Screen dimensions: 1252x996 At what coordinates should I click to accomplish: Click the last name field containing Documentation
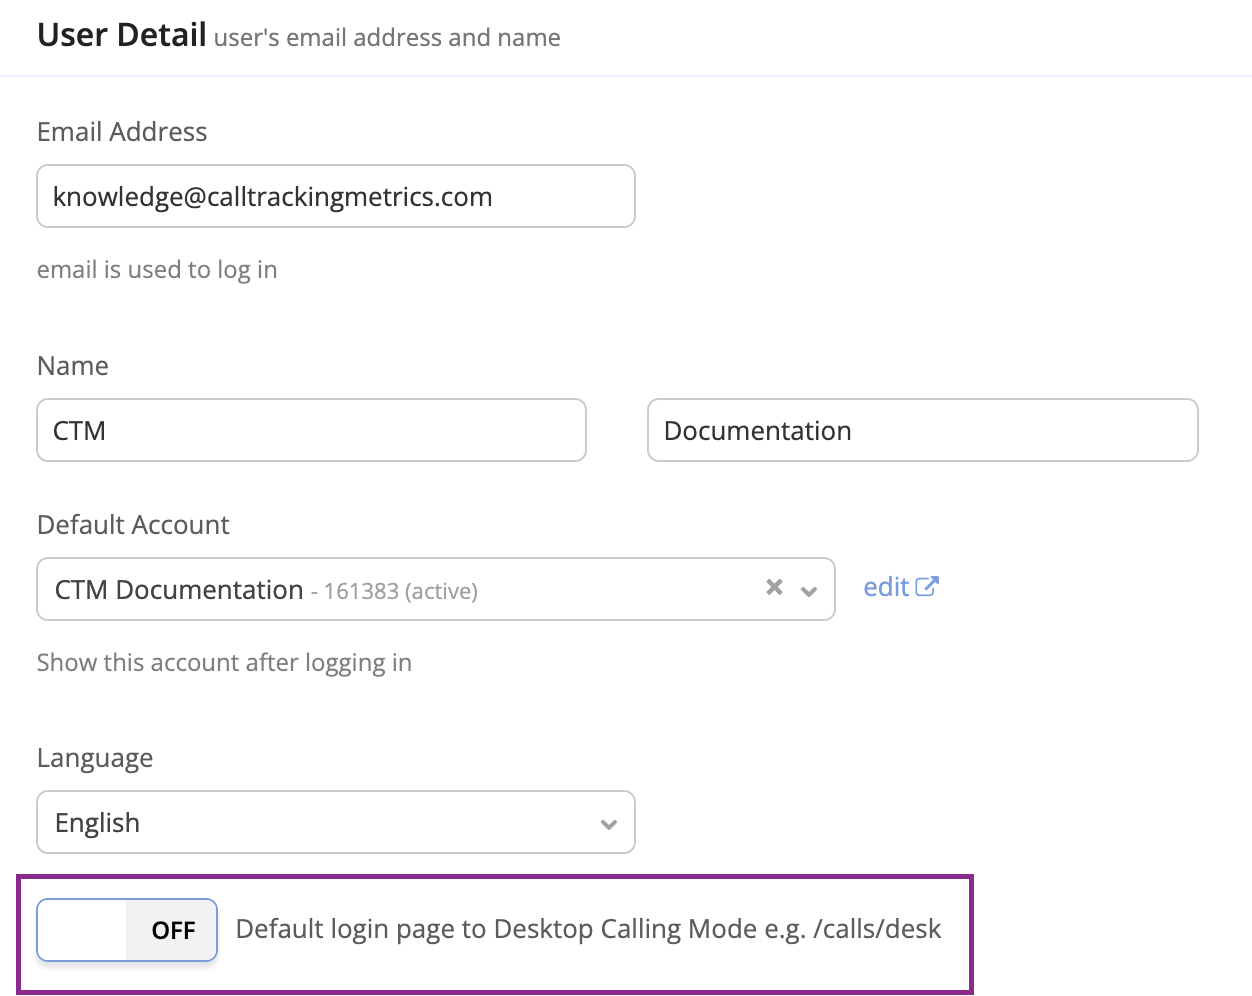[922, 431]
